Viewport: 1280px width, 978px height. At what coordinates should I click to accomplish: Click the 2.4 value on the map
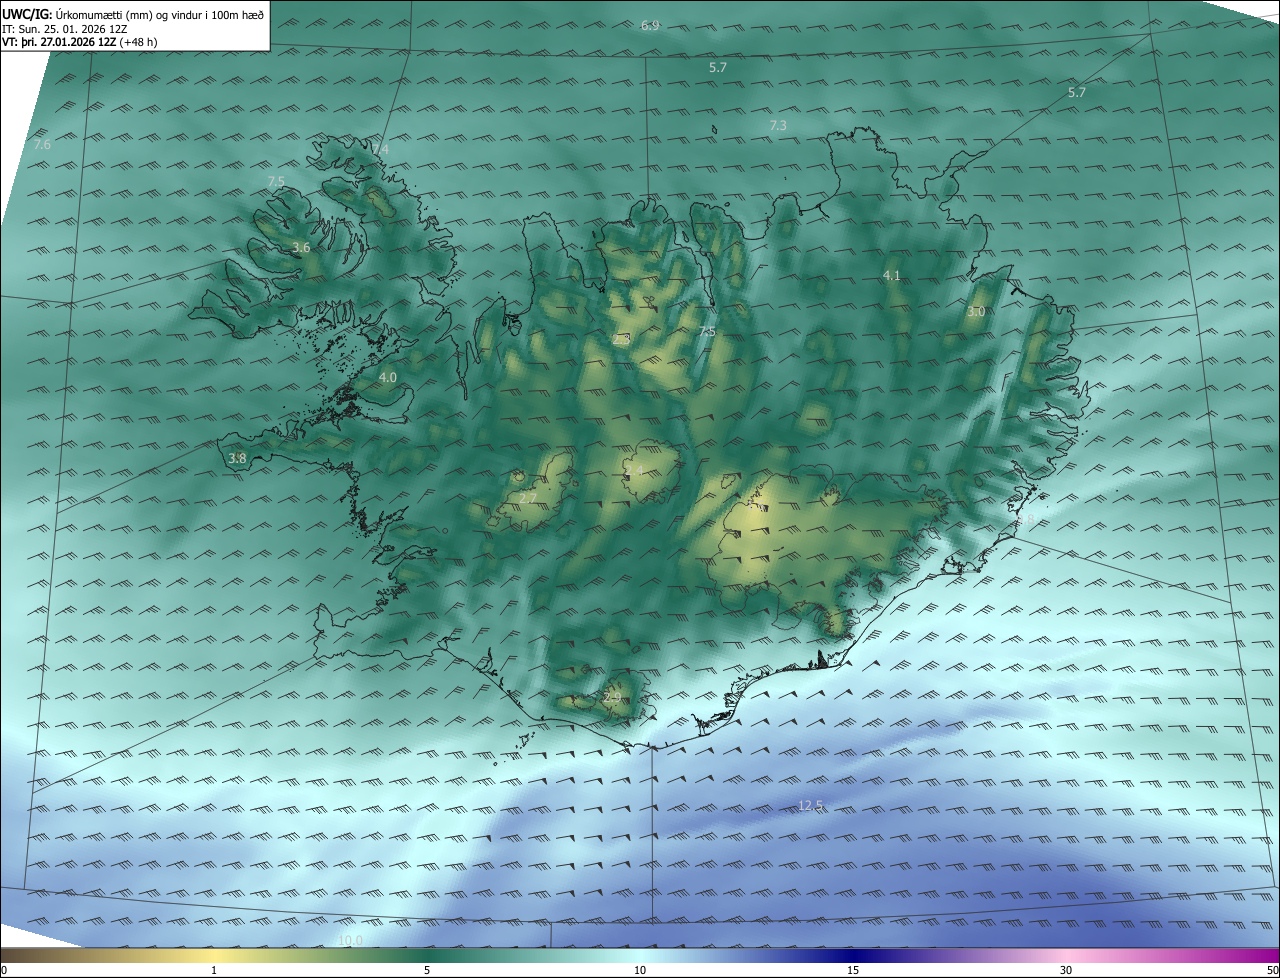pyautogui.click(x=634, y=470)
